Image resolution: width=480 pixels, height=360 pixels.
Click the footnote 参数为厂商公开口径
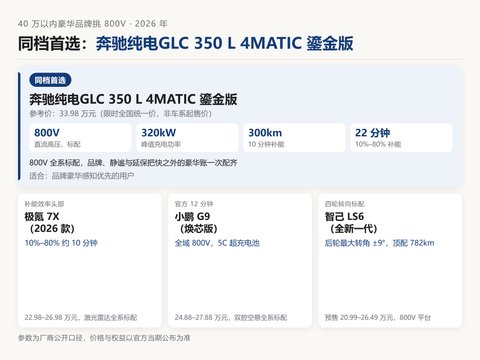[104, 338]
